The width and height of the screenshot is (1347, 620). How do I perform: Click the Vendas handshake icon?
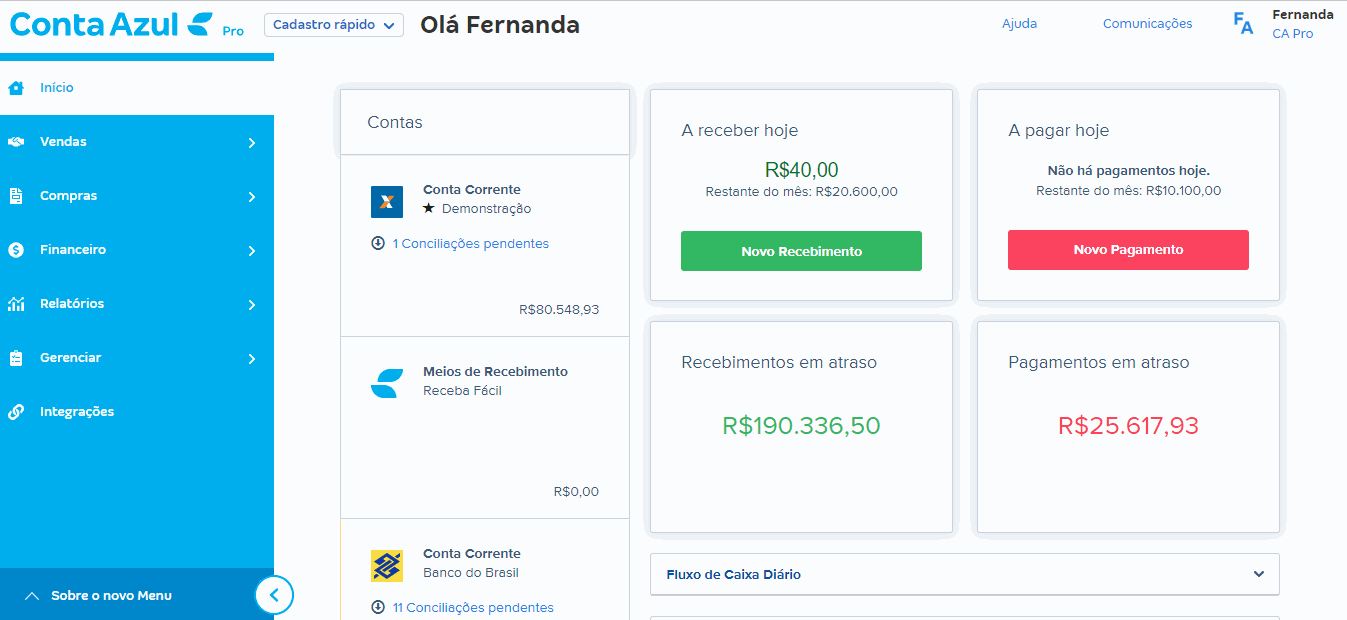pyautogui.click(x=16, y=142)
